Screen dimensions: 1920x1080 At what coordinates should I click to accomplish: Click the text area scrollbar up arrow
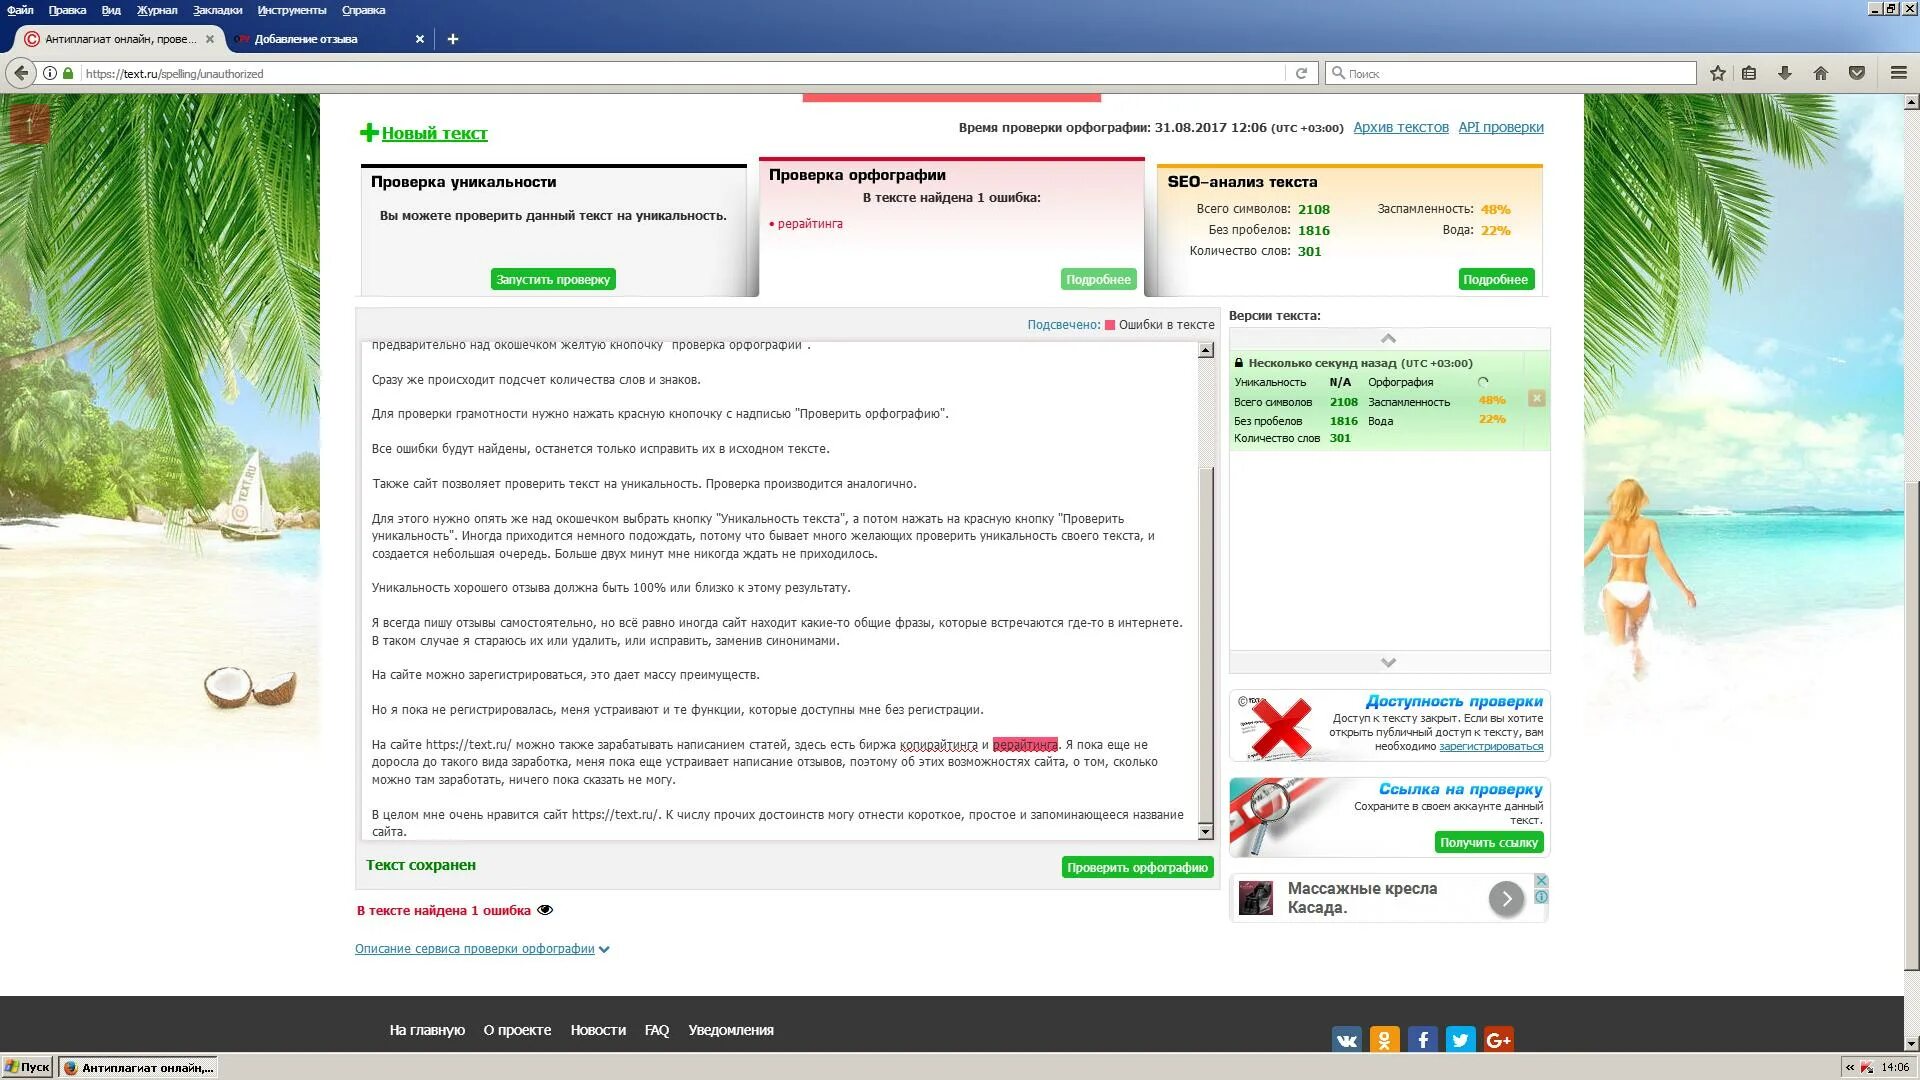[1206, 351]
